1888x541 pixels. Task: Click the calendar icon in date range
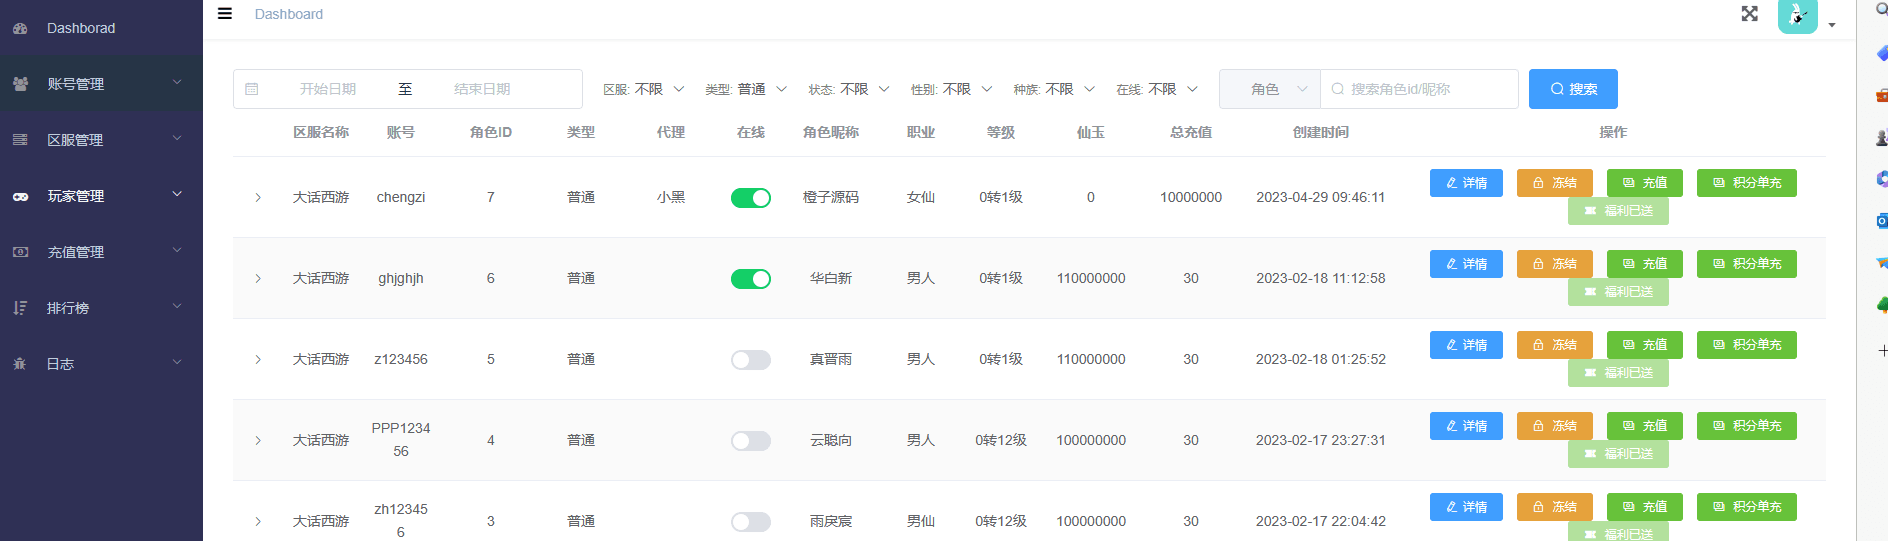point(252,89)
